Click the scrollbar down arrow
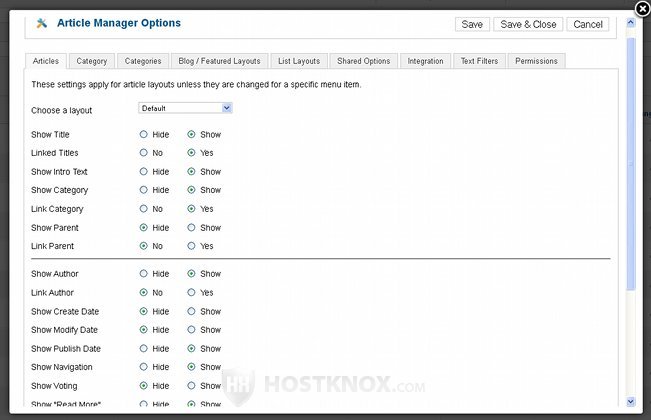The width and height of the screenshot is (651, 420). pos(630,401)
